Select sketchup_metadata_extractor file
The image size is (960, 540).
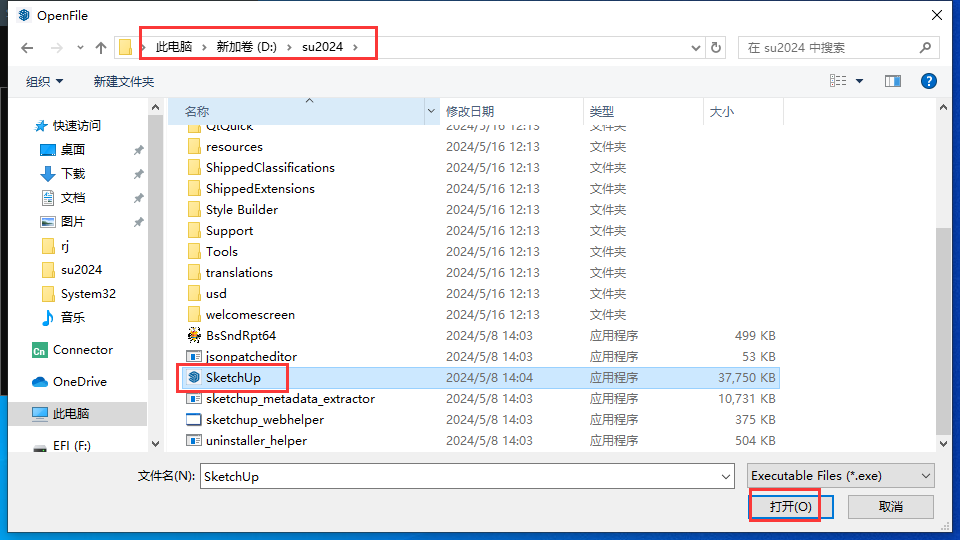pyautogui.click(x=290, y=399)
